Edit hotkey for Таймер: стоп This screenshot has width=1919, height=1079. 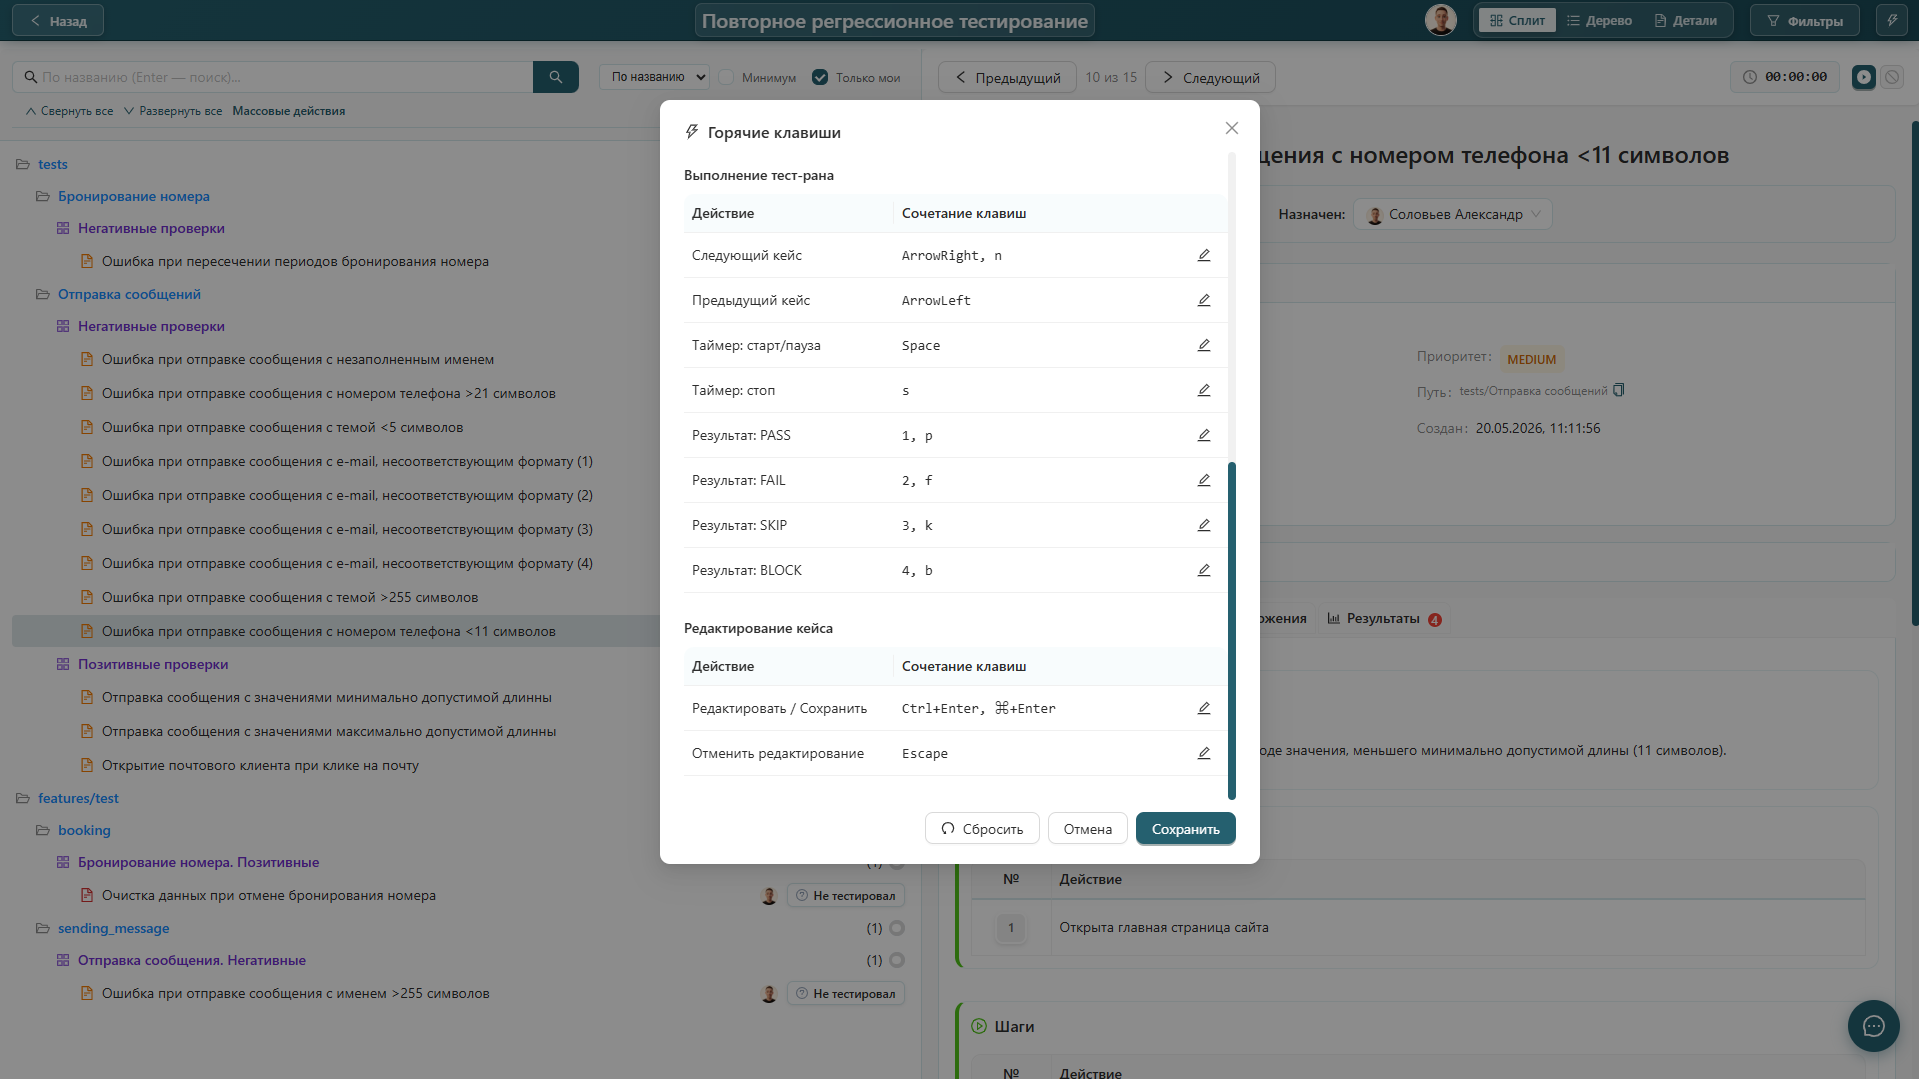1204,390
